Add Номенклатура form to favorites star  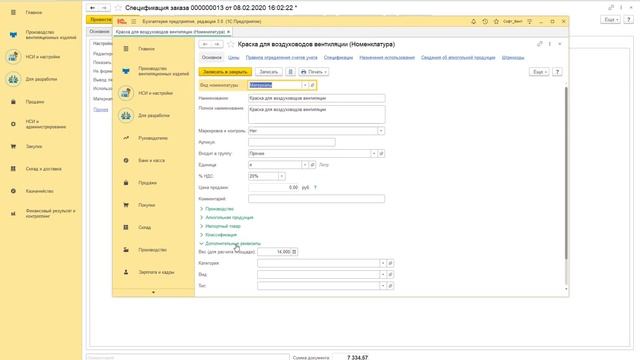(x=231, y=44)
